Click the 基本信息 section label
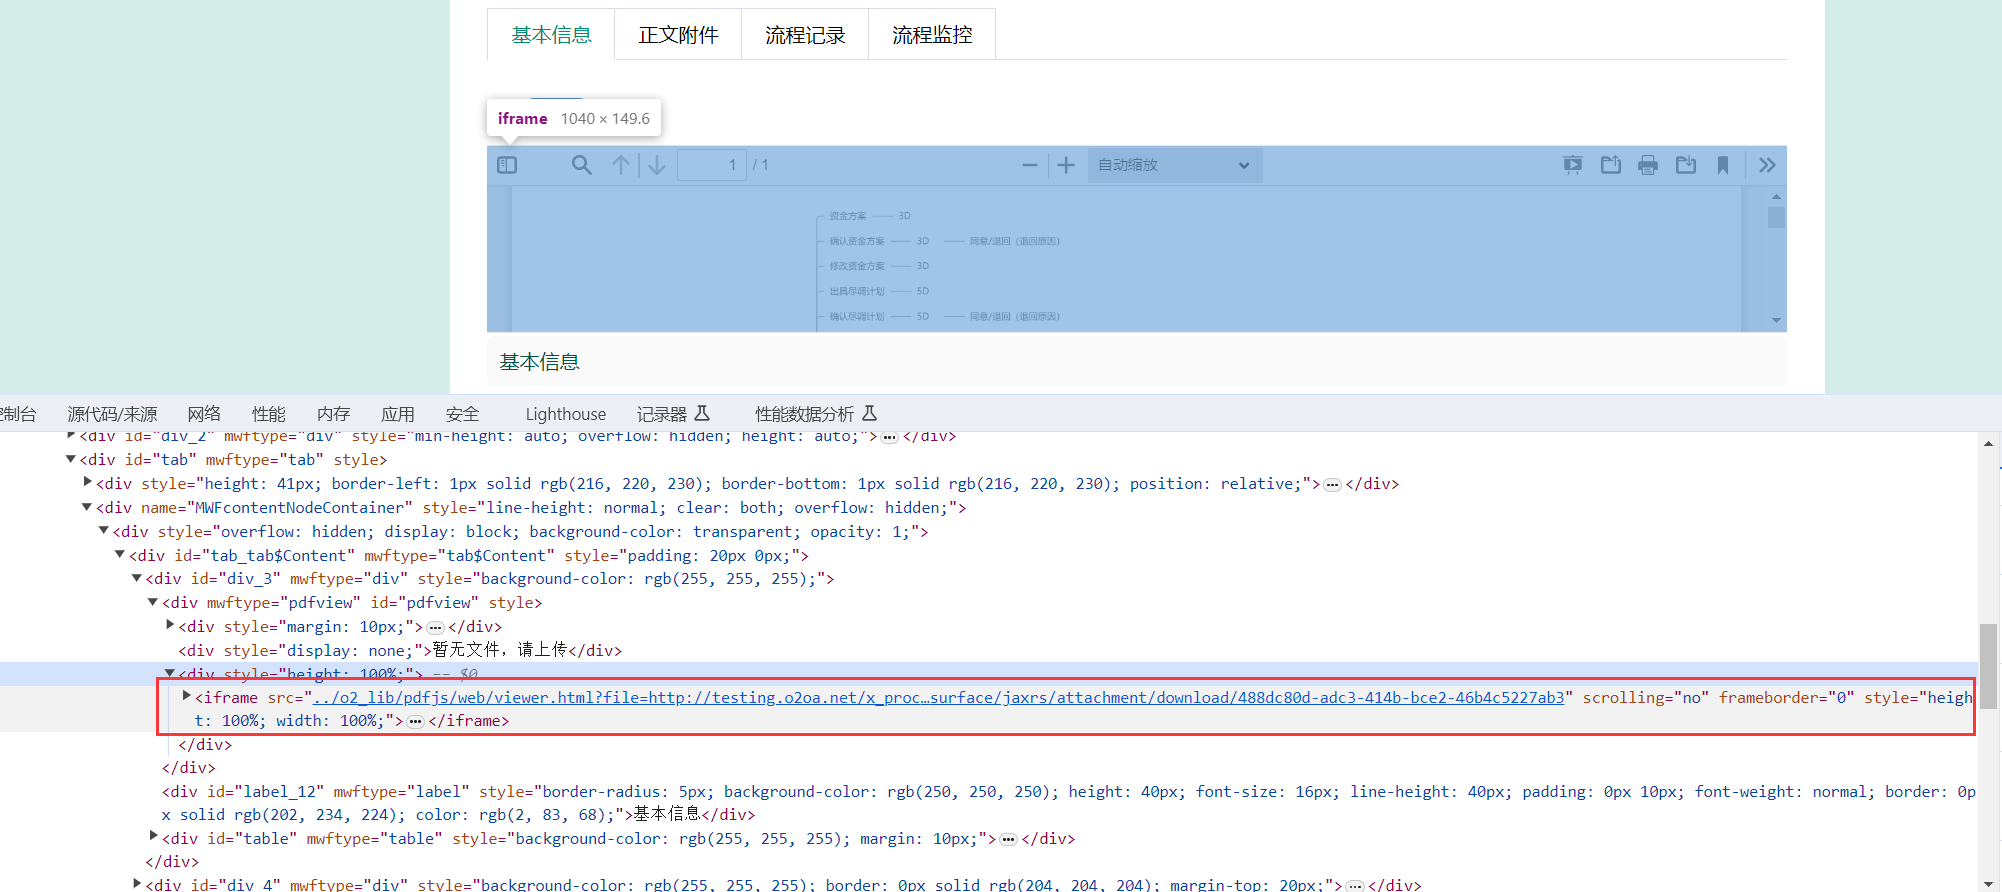 pos(540,362)
